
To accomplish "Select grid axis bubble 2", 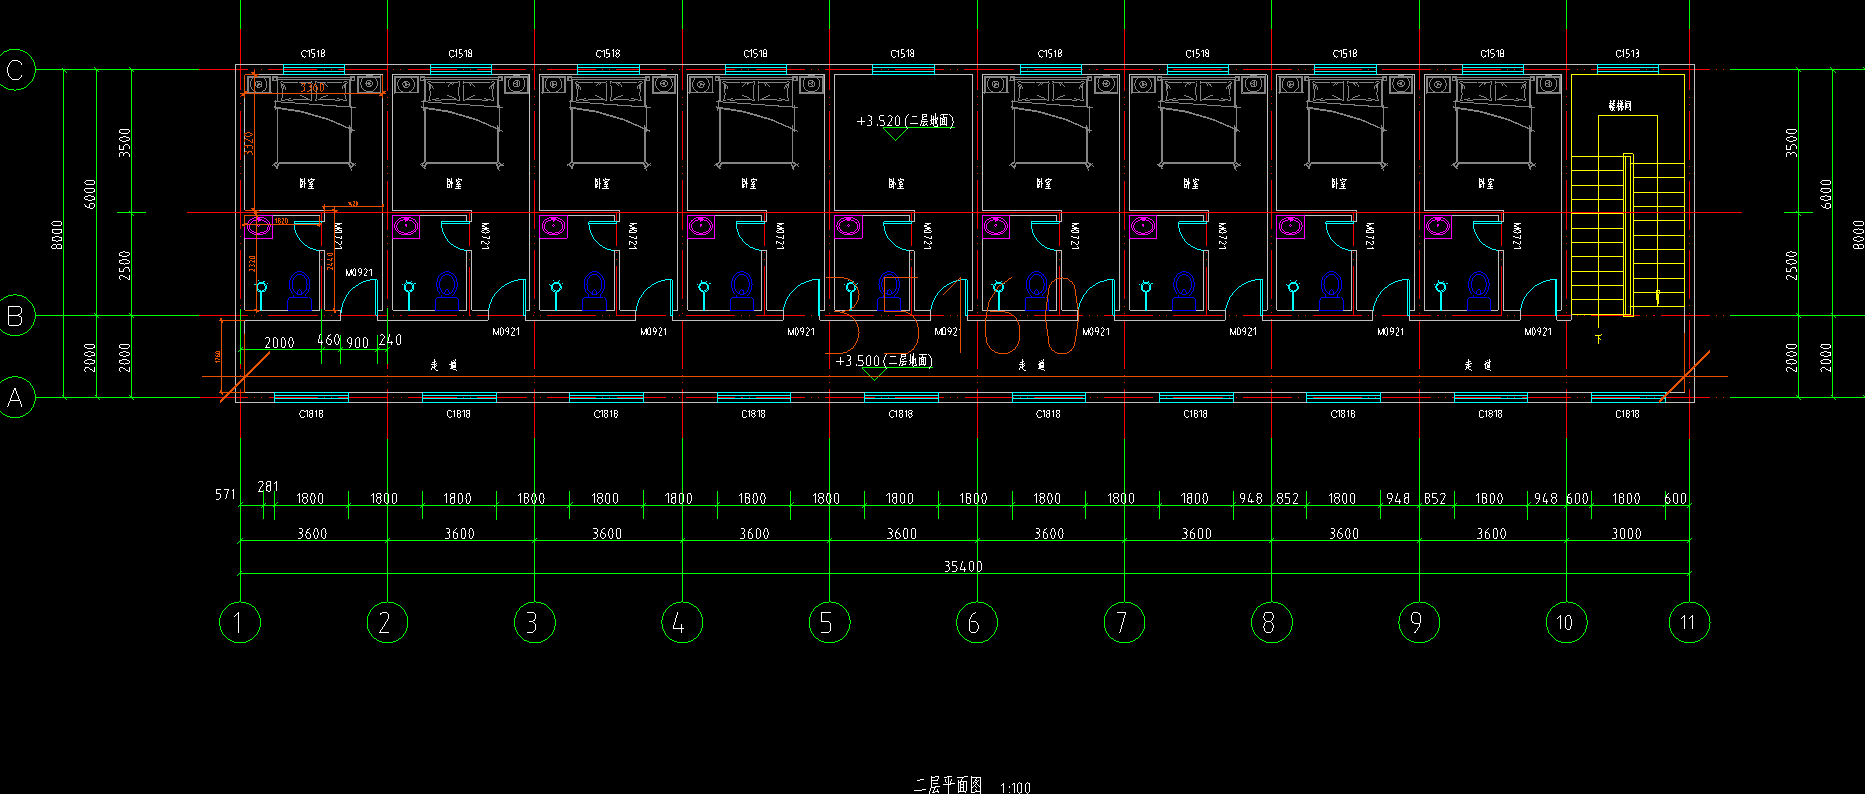I will tap(386, 623).
